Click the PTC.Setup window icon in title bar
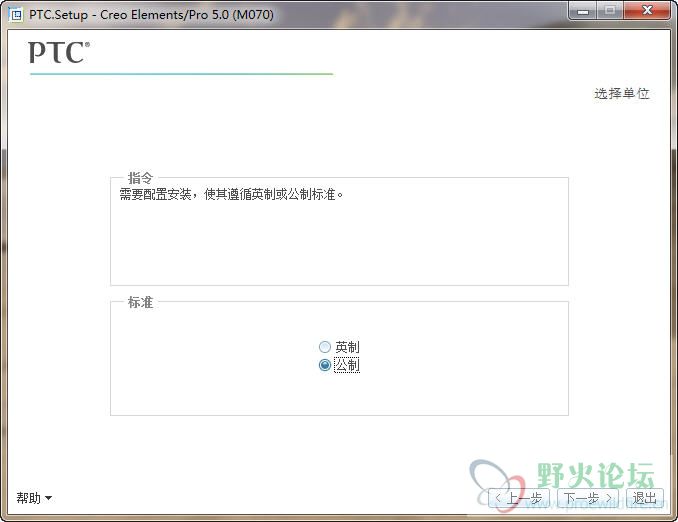 coord(16,15)
